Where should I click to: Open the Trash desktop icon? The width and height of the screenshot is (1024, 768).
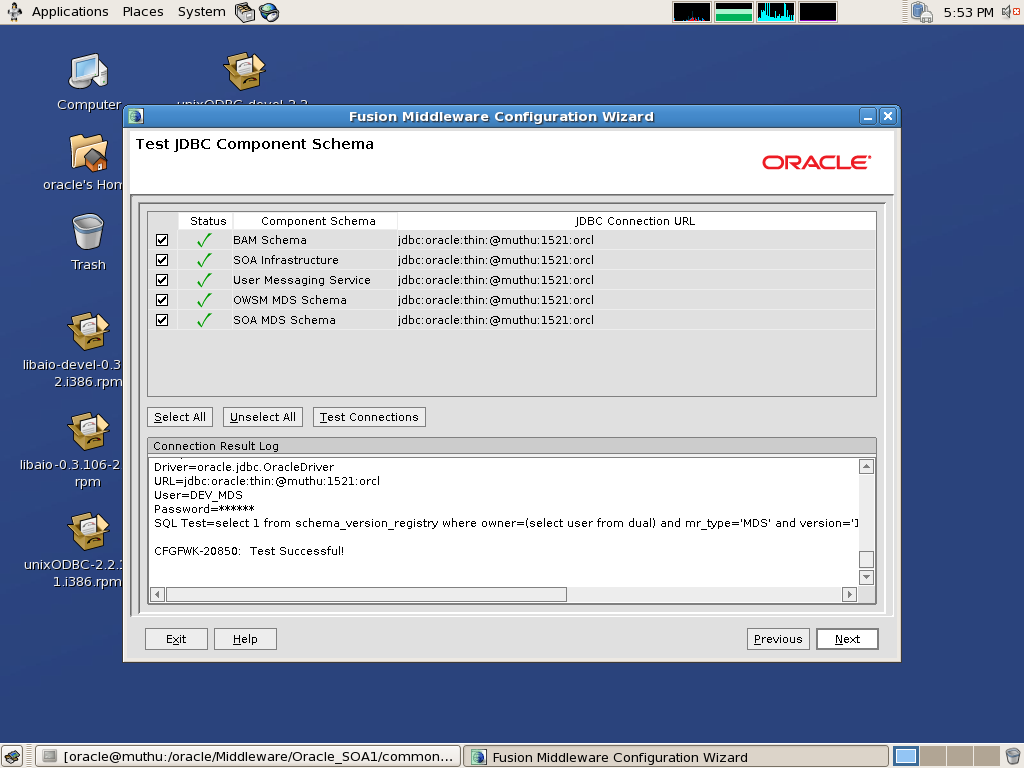point(88,232)
